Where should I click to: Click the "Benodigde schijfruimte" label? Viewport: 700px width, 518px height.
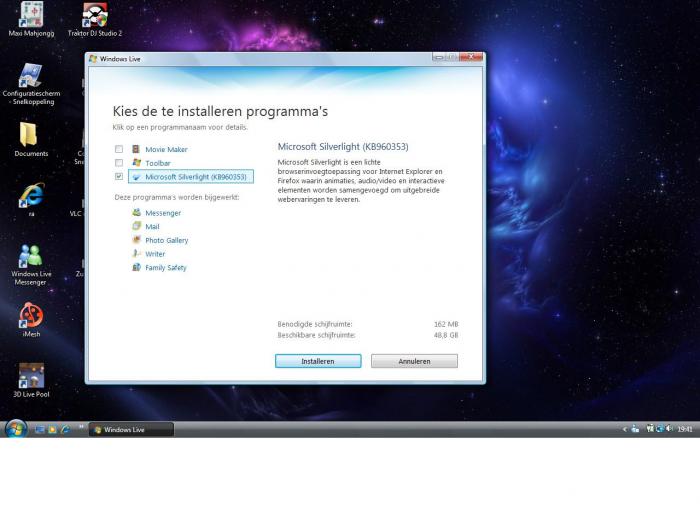coord(315,324)
